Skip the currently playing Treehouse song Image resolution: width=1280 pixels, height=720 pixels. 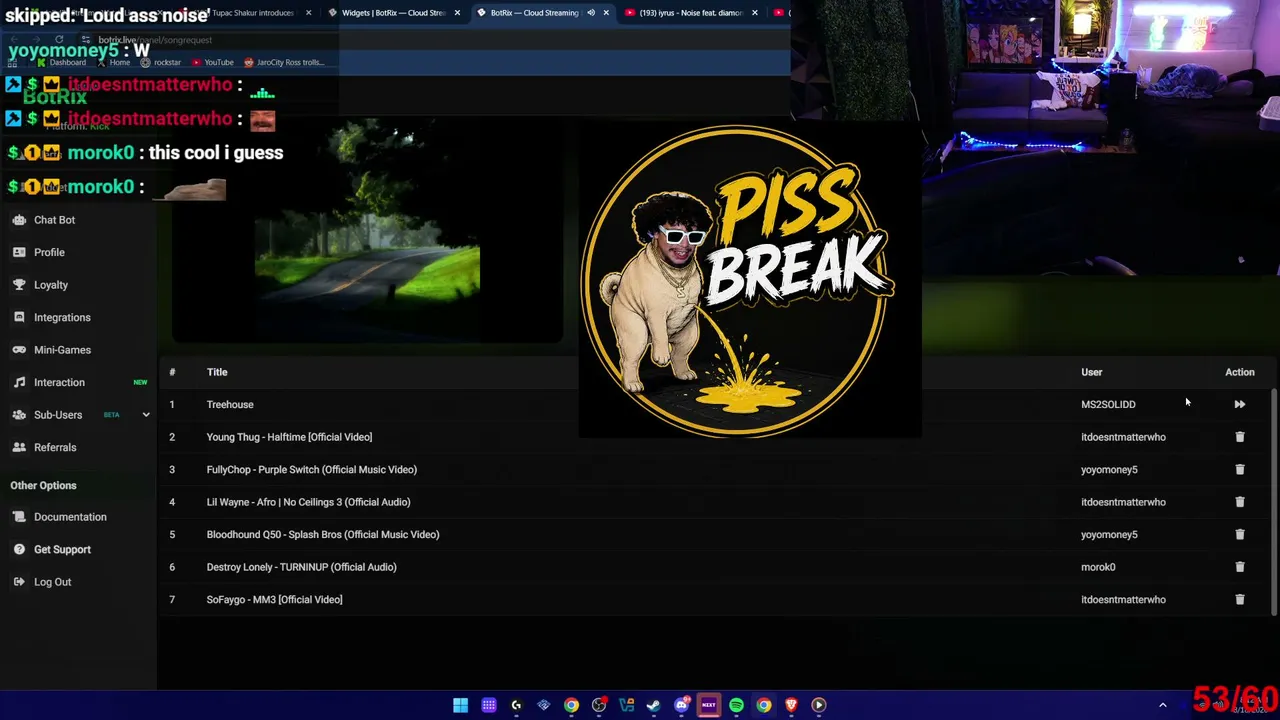pyautogui.click(x=1239, y=404)
